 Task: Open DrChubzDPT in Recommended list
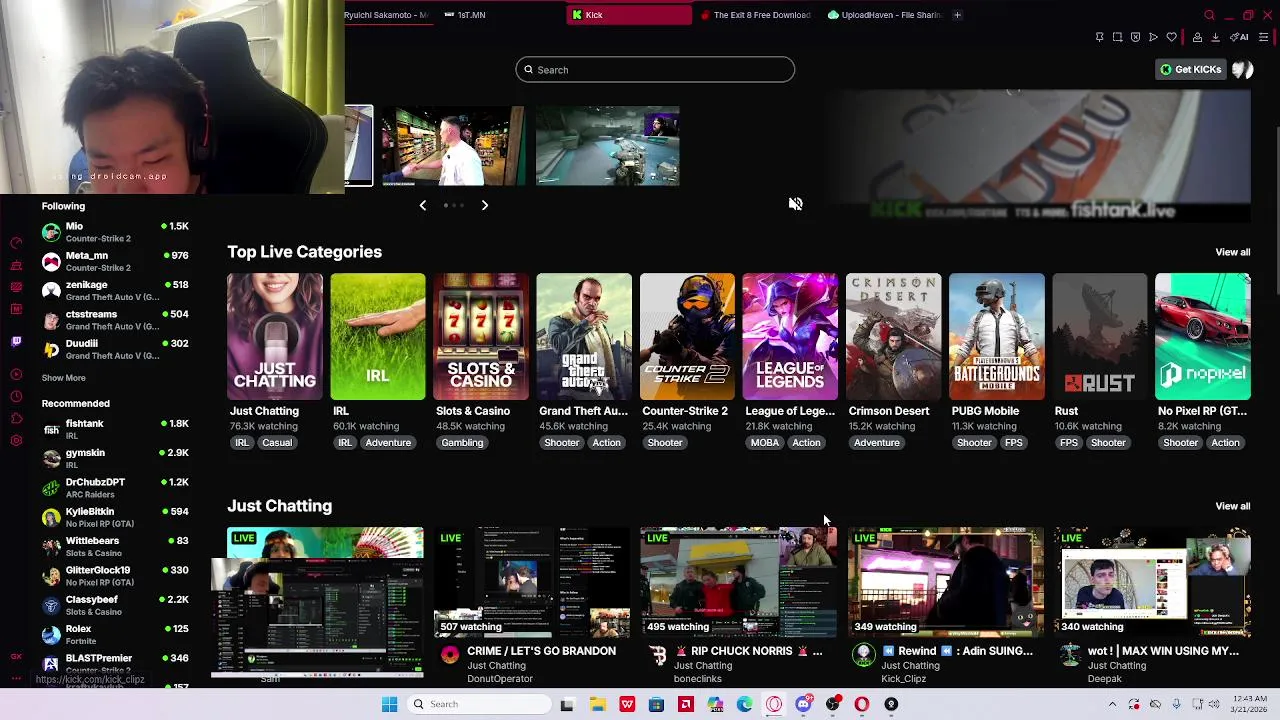pyautogui.click(x=115, y=488)
